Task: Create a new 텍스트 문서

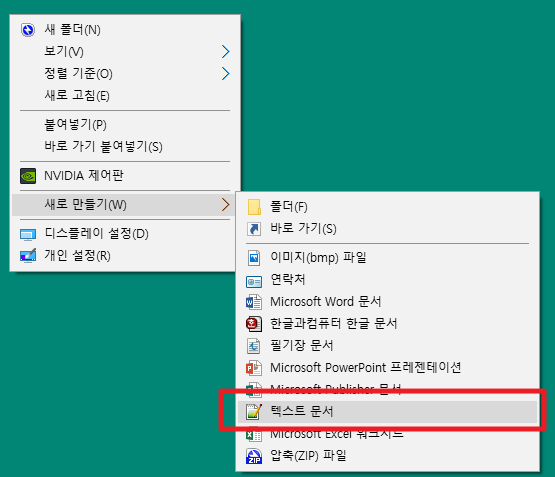Action: tap(388, 412)
